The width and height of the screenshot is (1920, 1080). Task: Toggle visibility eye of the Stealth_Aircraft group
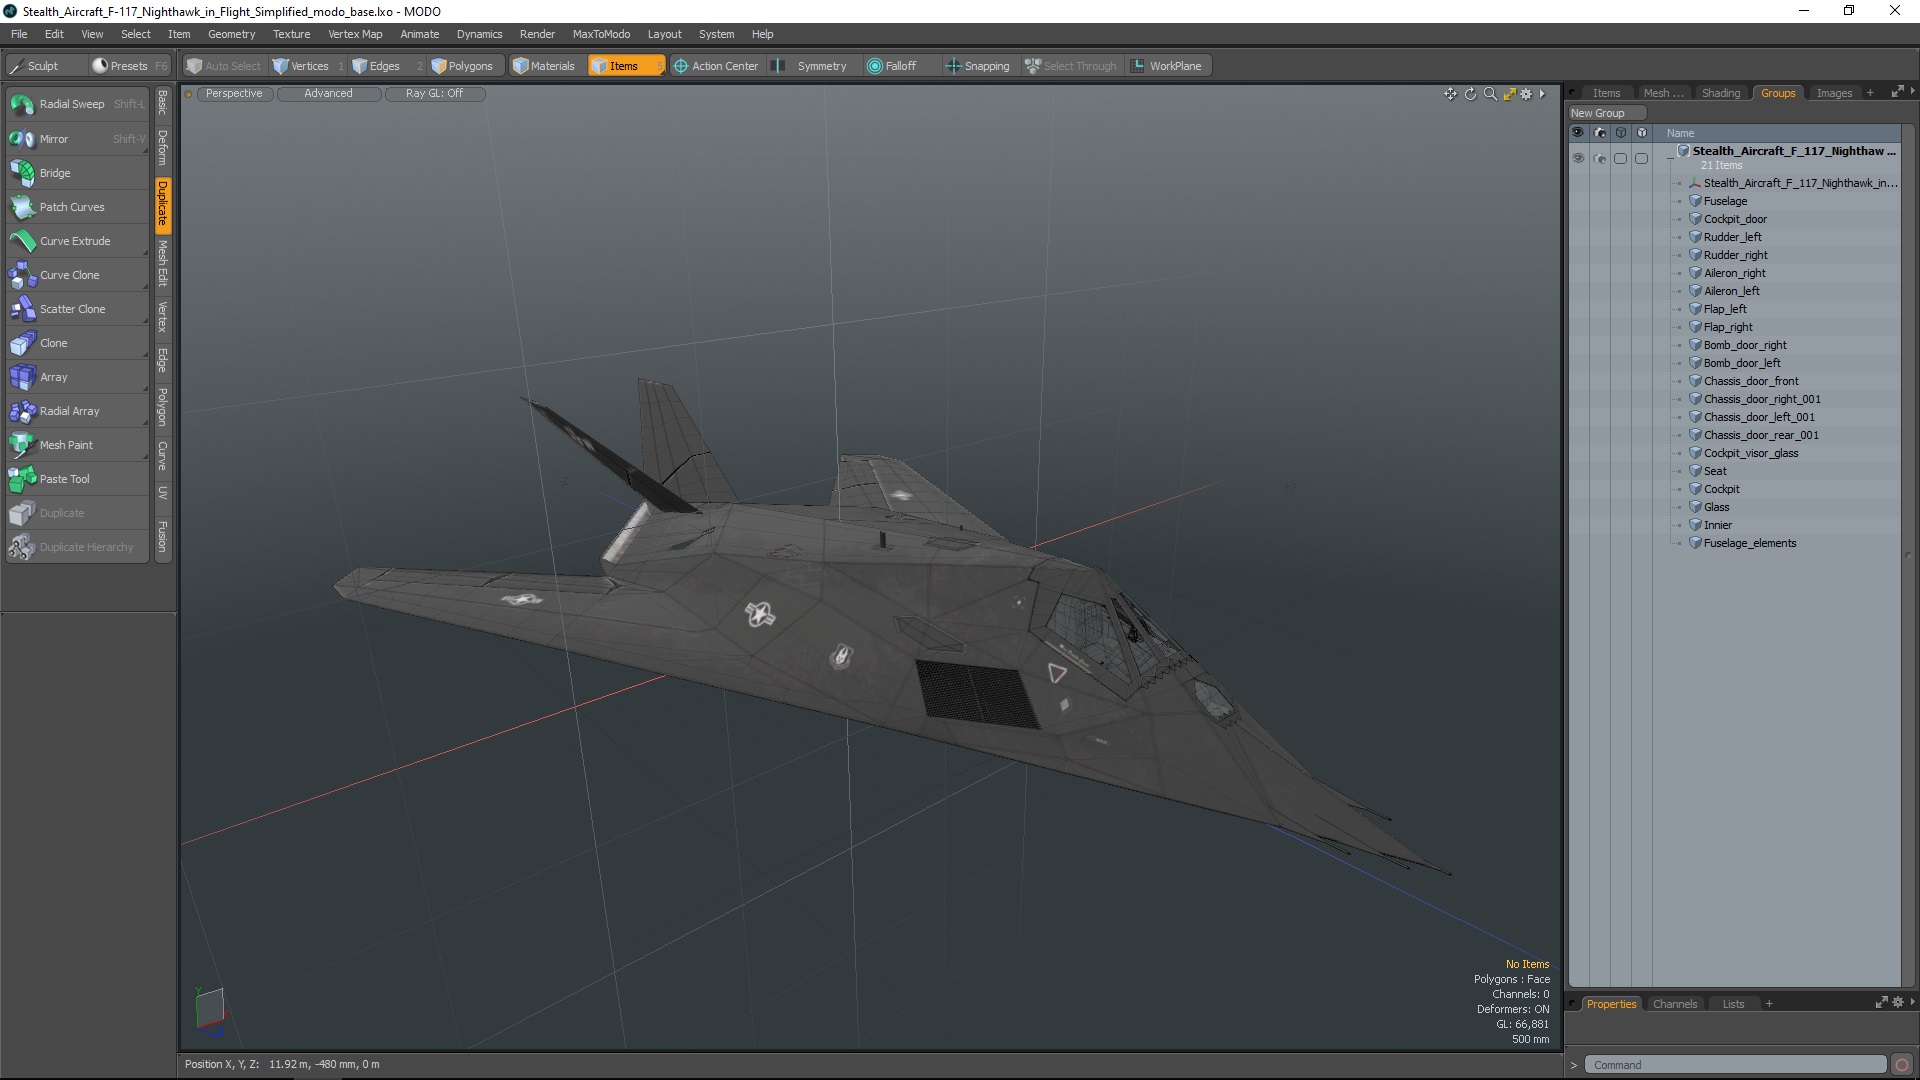[x=1578, y=158]
